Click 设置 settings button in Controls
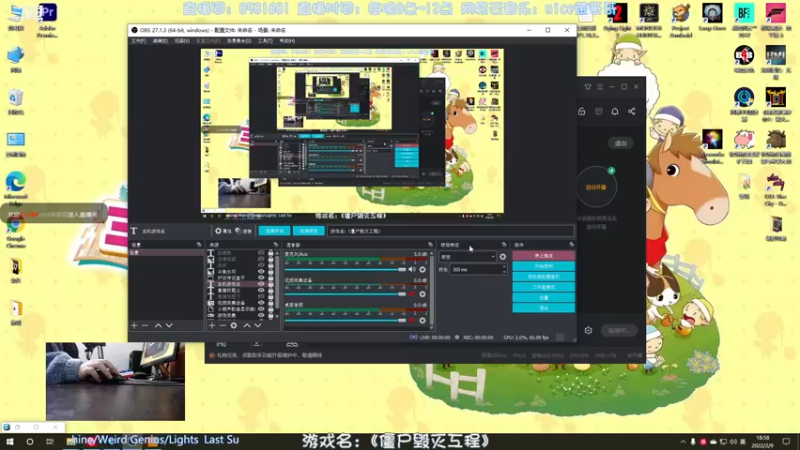 coord(543,297)
